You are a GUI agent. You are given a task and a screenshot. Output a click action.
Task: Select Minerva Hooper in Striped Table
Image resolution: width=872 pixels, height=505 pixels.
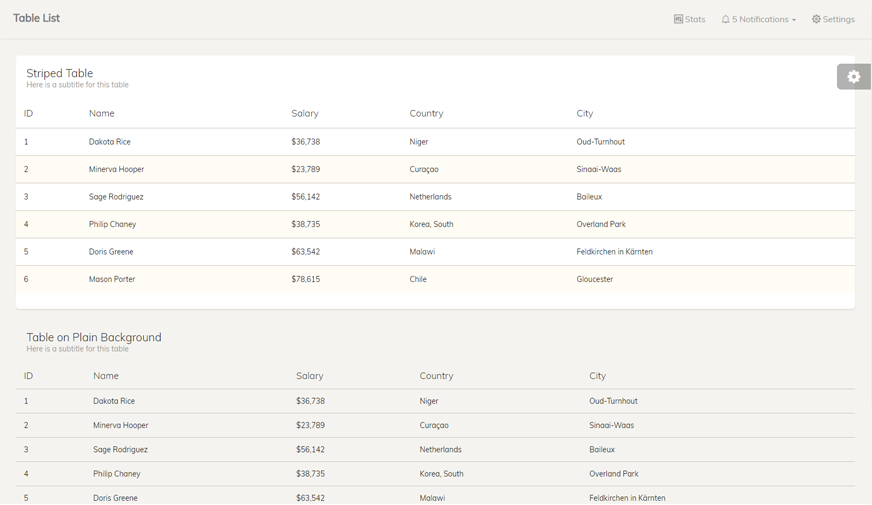(x=116, y=169)
